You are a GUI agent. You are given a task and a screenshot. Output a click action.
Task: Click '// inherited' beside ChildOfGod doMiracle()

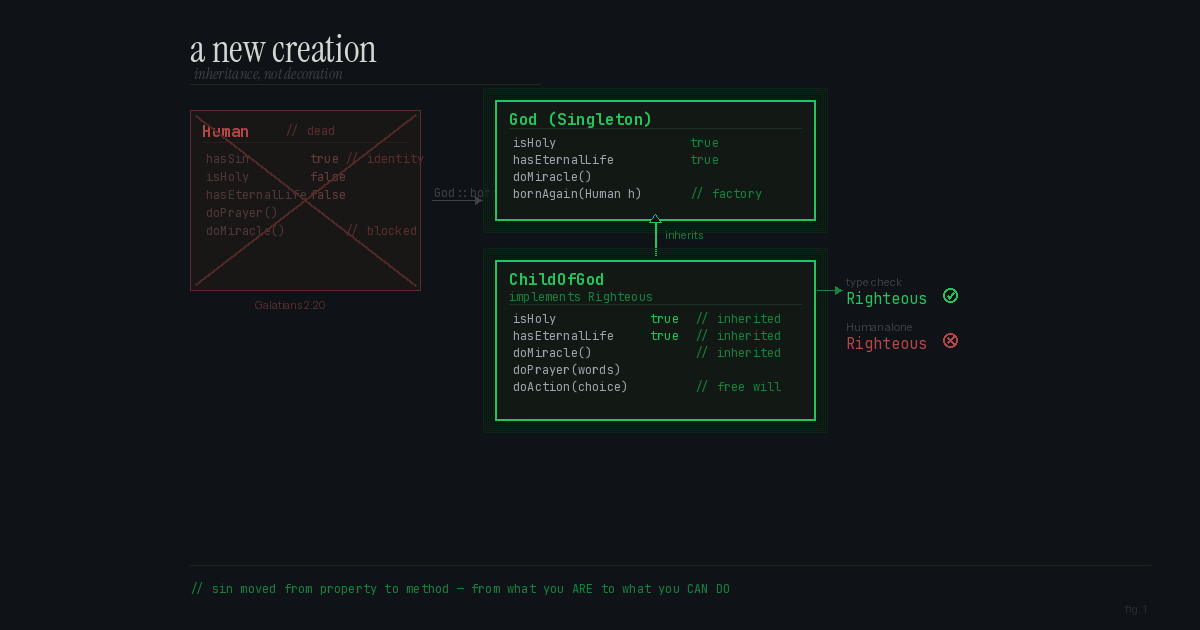click(738, 353)
